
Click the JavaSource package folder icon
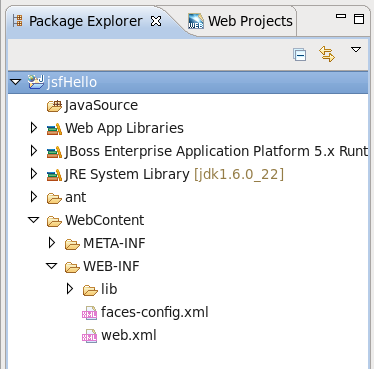point(54,106)
